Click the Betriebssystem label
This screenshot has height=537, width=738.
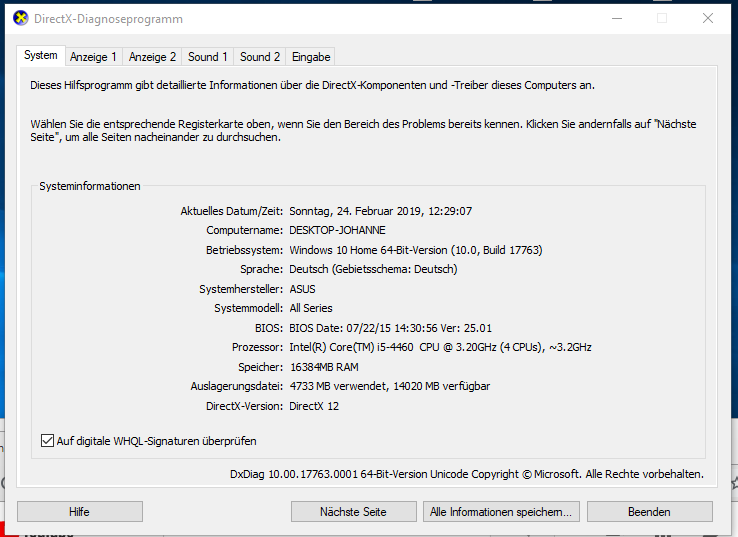[x=244, y=250]
